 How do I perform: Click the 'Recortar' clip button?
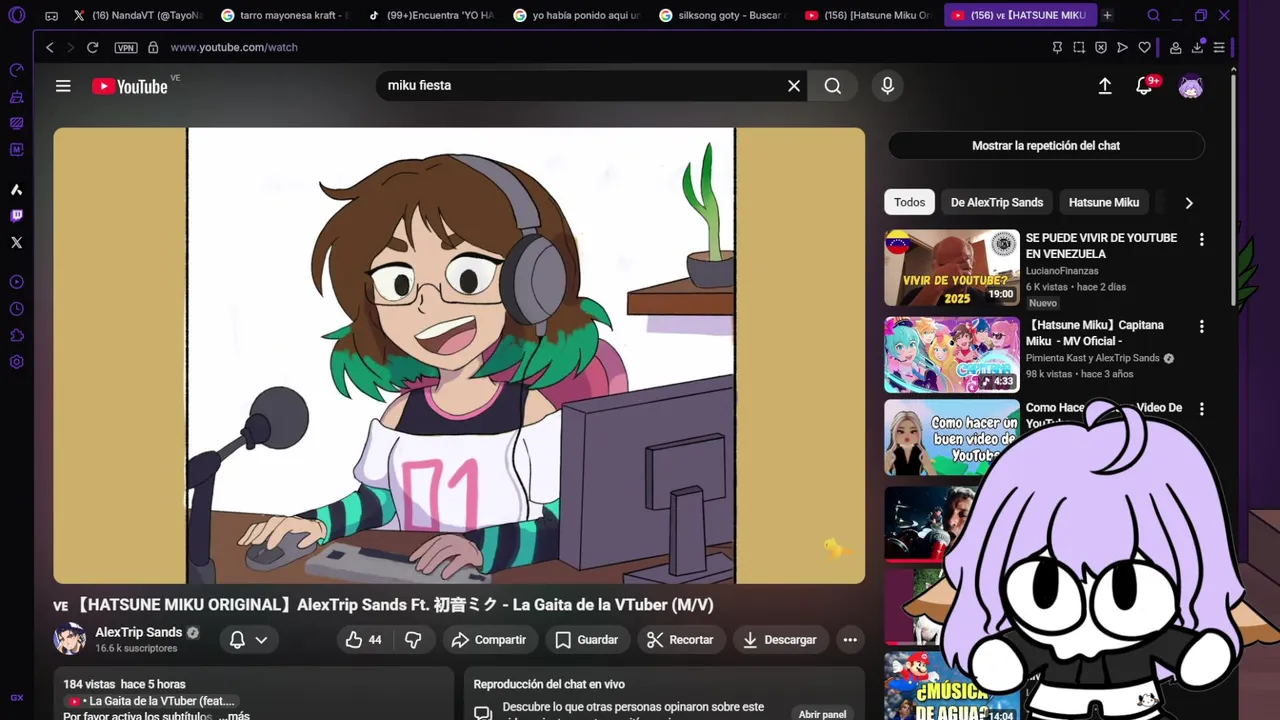pos(680,640)
